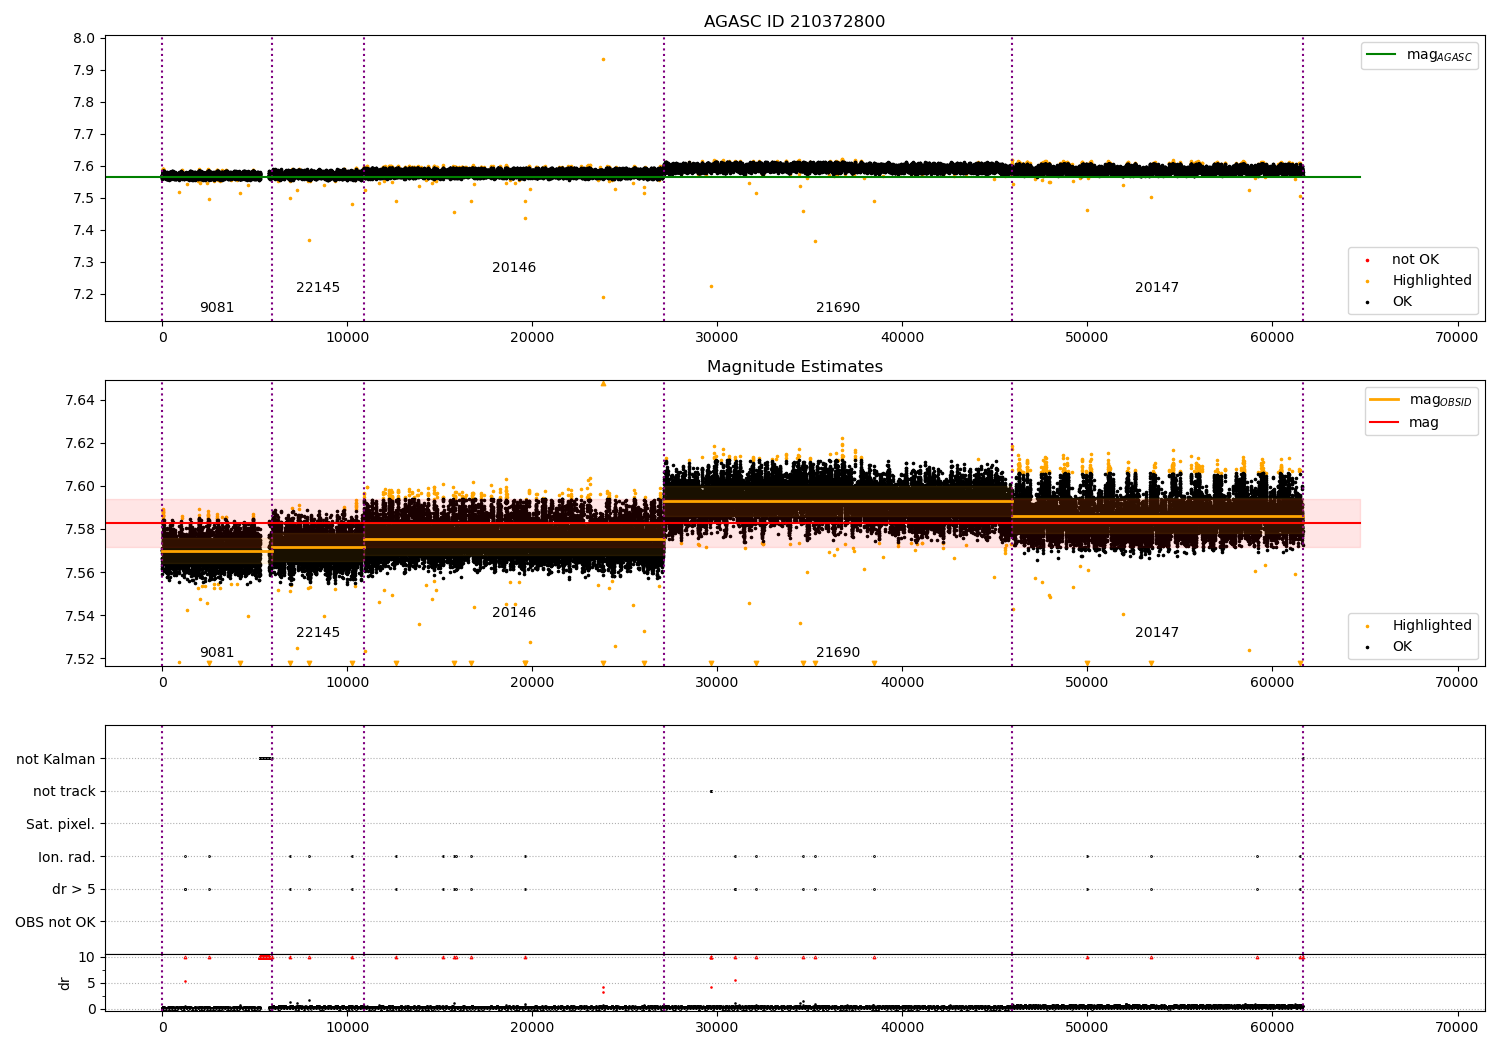Click the 10 tick on dr axis

coord(87,958)
